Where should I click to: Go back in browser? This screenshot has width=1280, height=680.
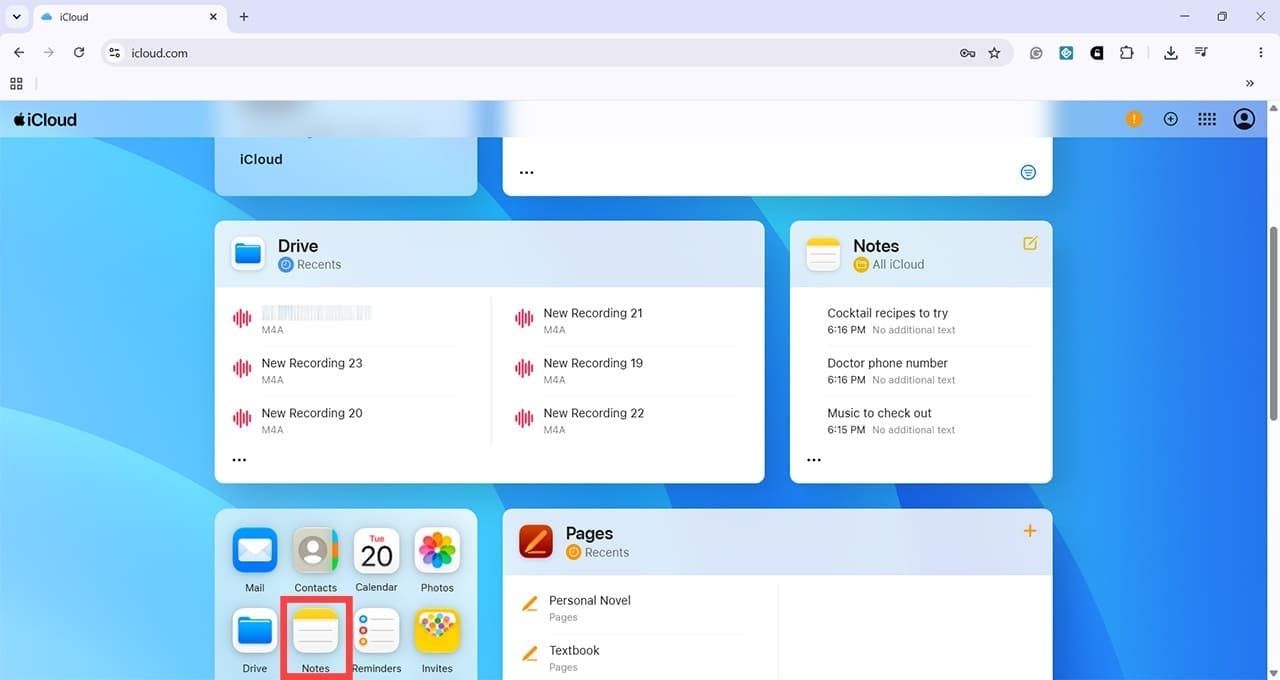(x=19, y=53)
